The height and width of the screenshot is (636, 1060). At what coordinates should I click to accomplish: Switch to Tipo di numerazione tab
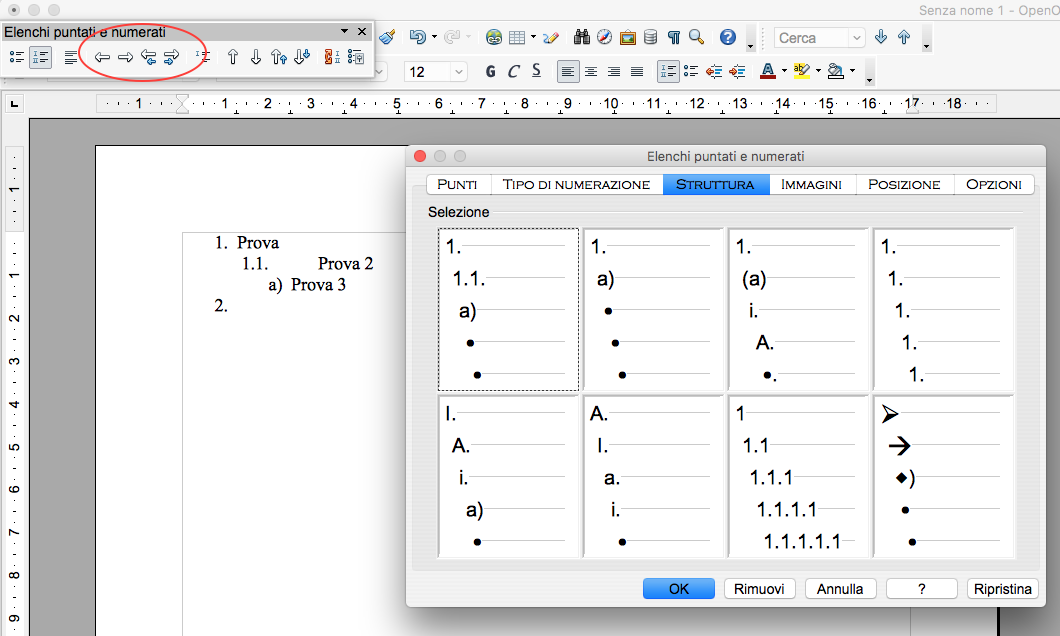[577, 185]
